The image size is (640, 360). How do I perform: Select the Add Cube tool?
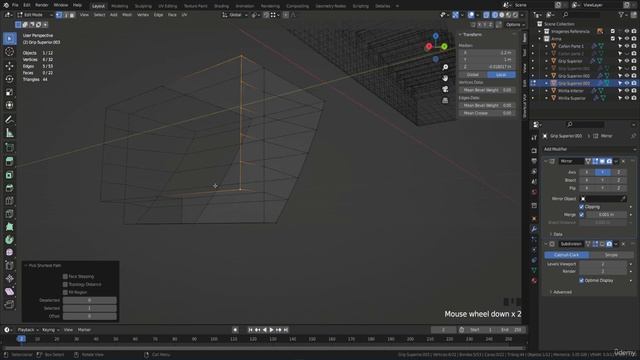coord(9,147)
